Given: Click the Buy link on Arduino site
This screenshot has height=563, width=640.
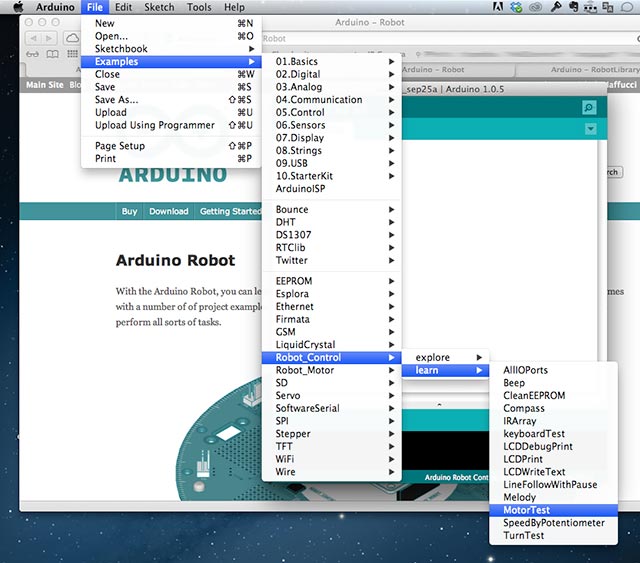Looking at the screenshot, I should (x=129, y=211).
